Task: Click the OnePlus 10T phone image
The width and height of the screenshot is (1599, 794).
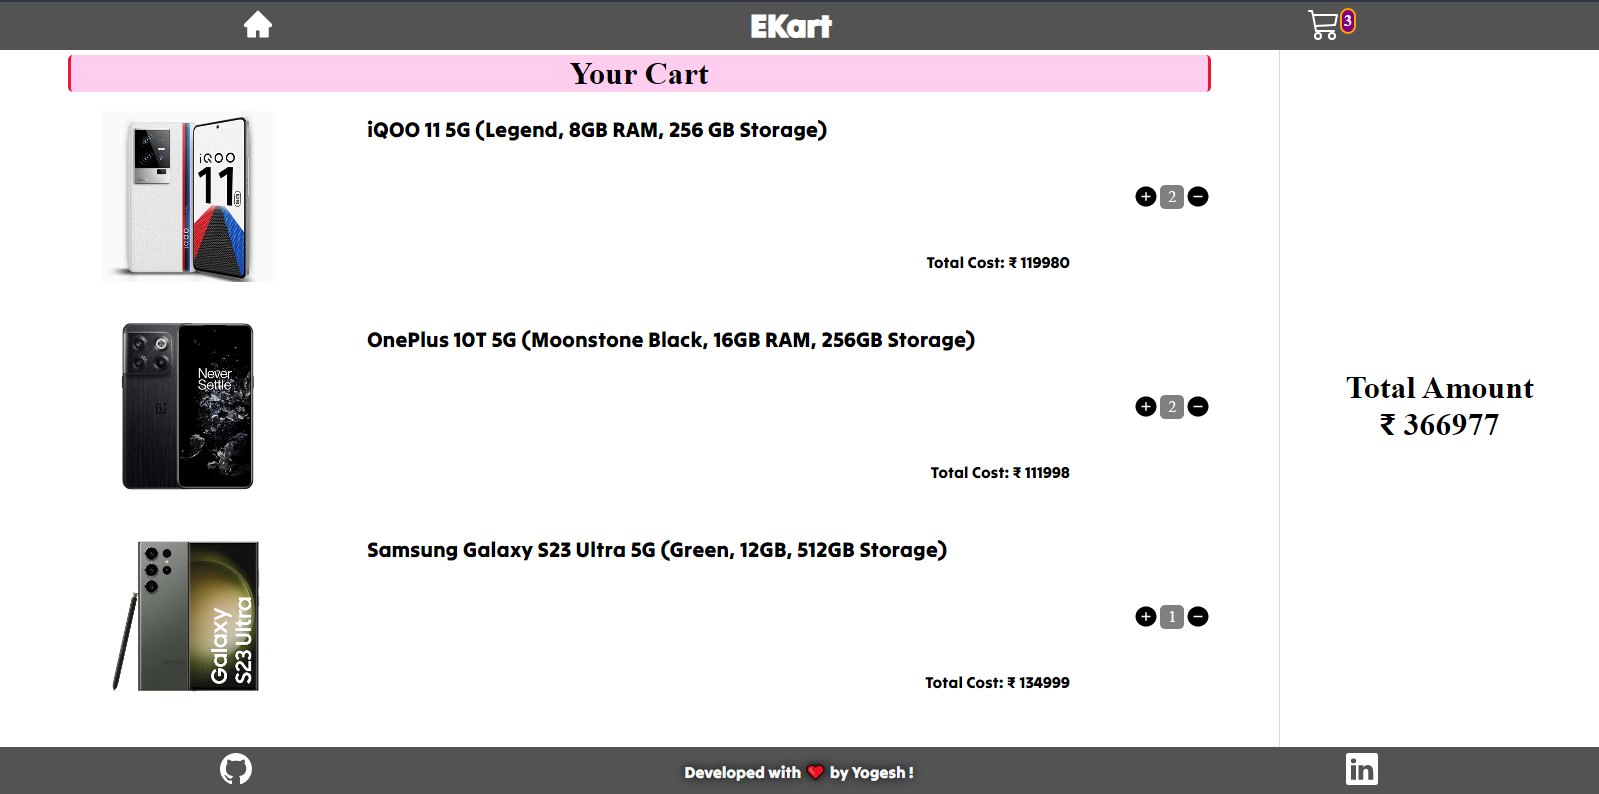Action: click(x=188, y=406)
